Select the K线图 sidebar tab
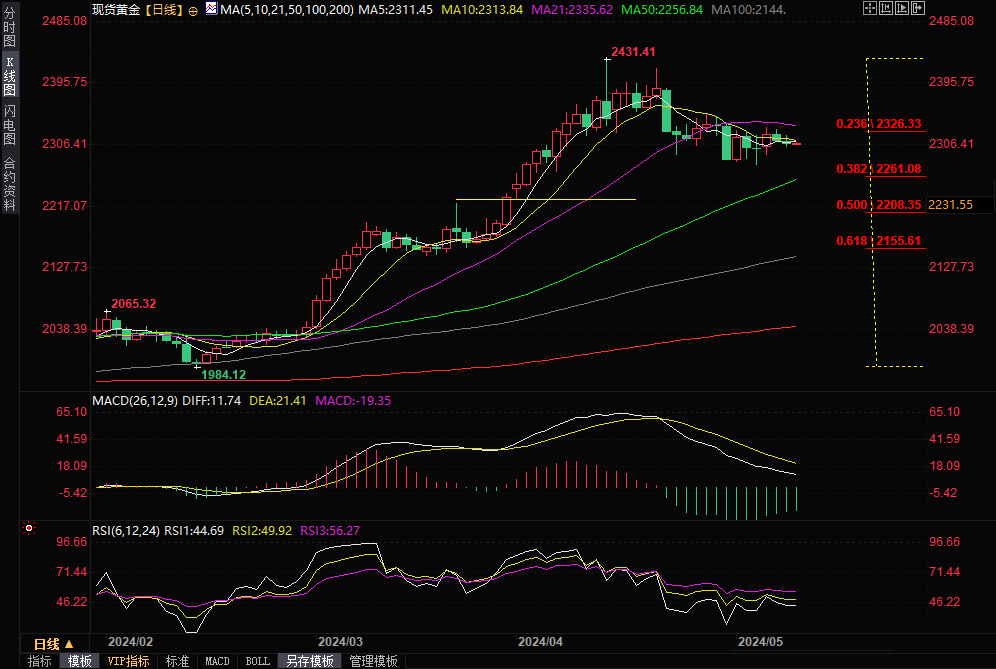996x669 pixels. (x=9, y=75)
